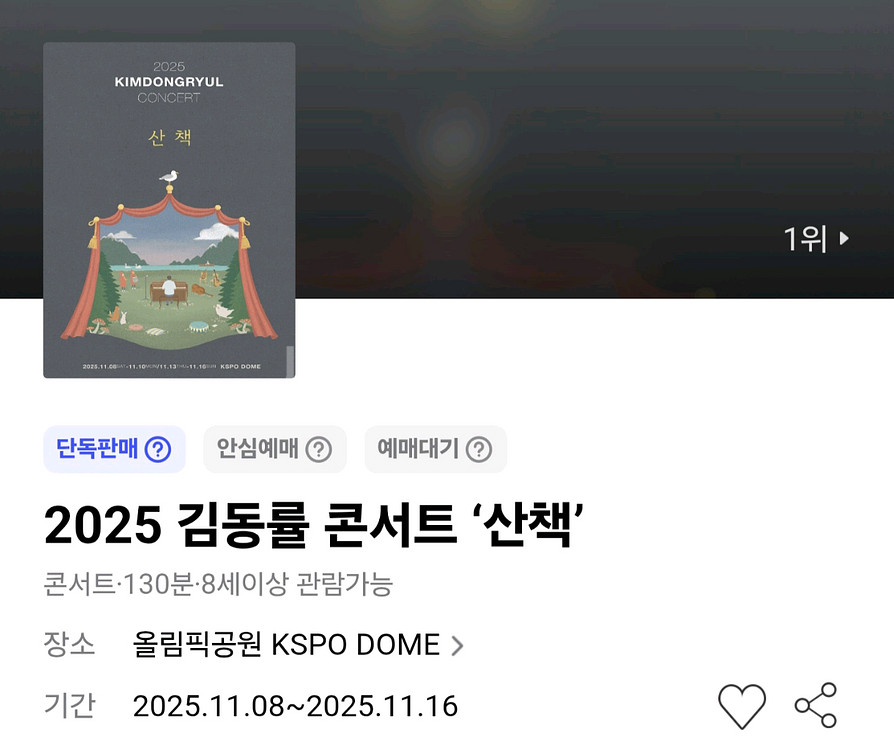Click the 콘서트·130분·8세이상 관람가능 info line
The width and height of the screenshot is (894, 750).
pos(218,584)
